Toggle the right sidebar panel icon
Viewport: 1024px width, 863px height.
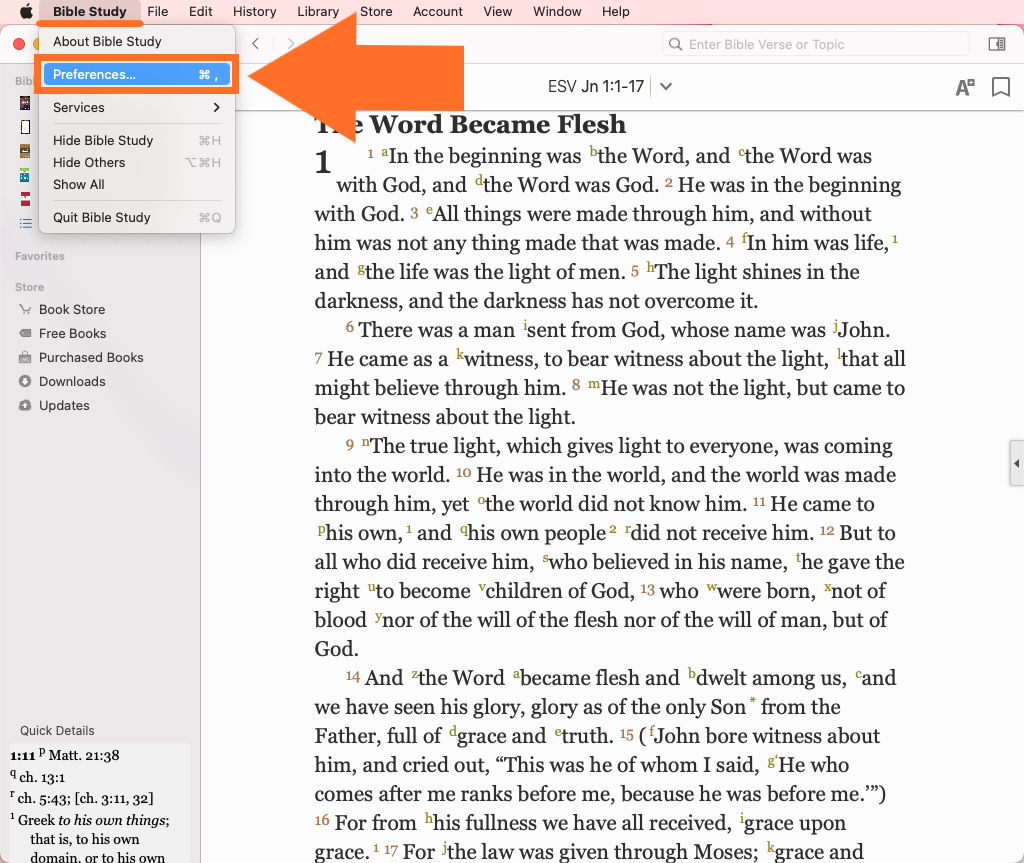point(996,44)
